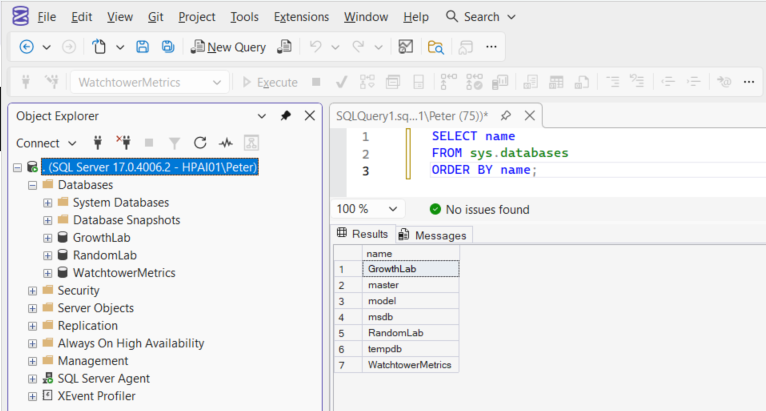Expand the System Databases folder
This screenshot has width=766, height=411.
[47, 203]
